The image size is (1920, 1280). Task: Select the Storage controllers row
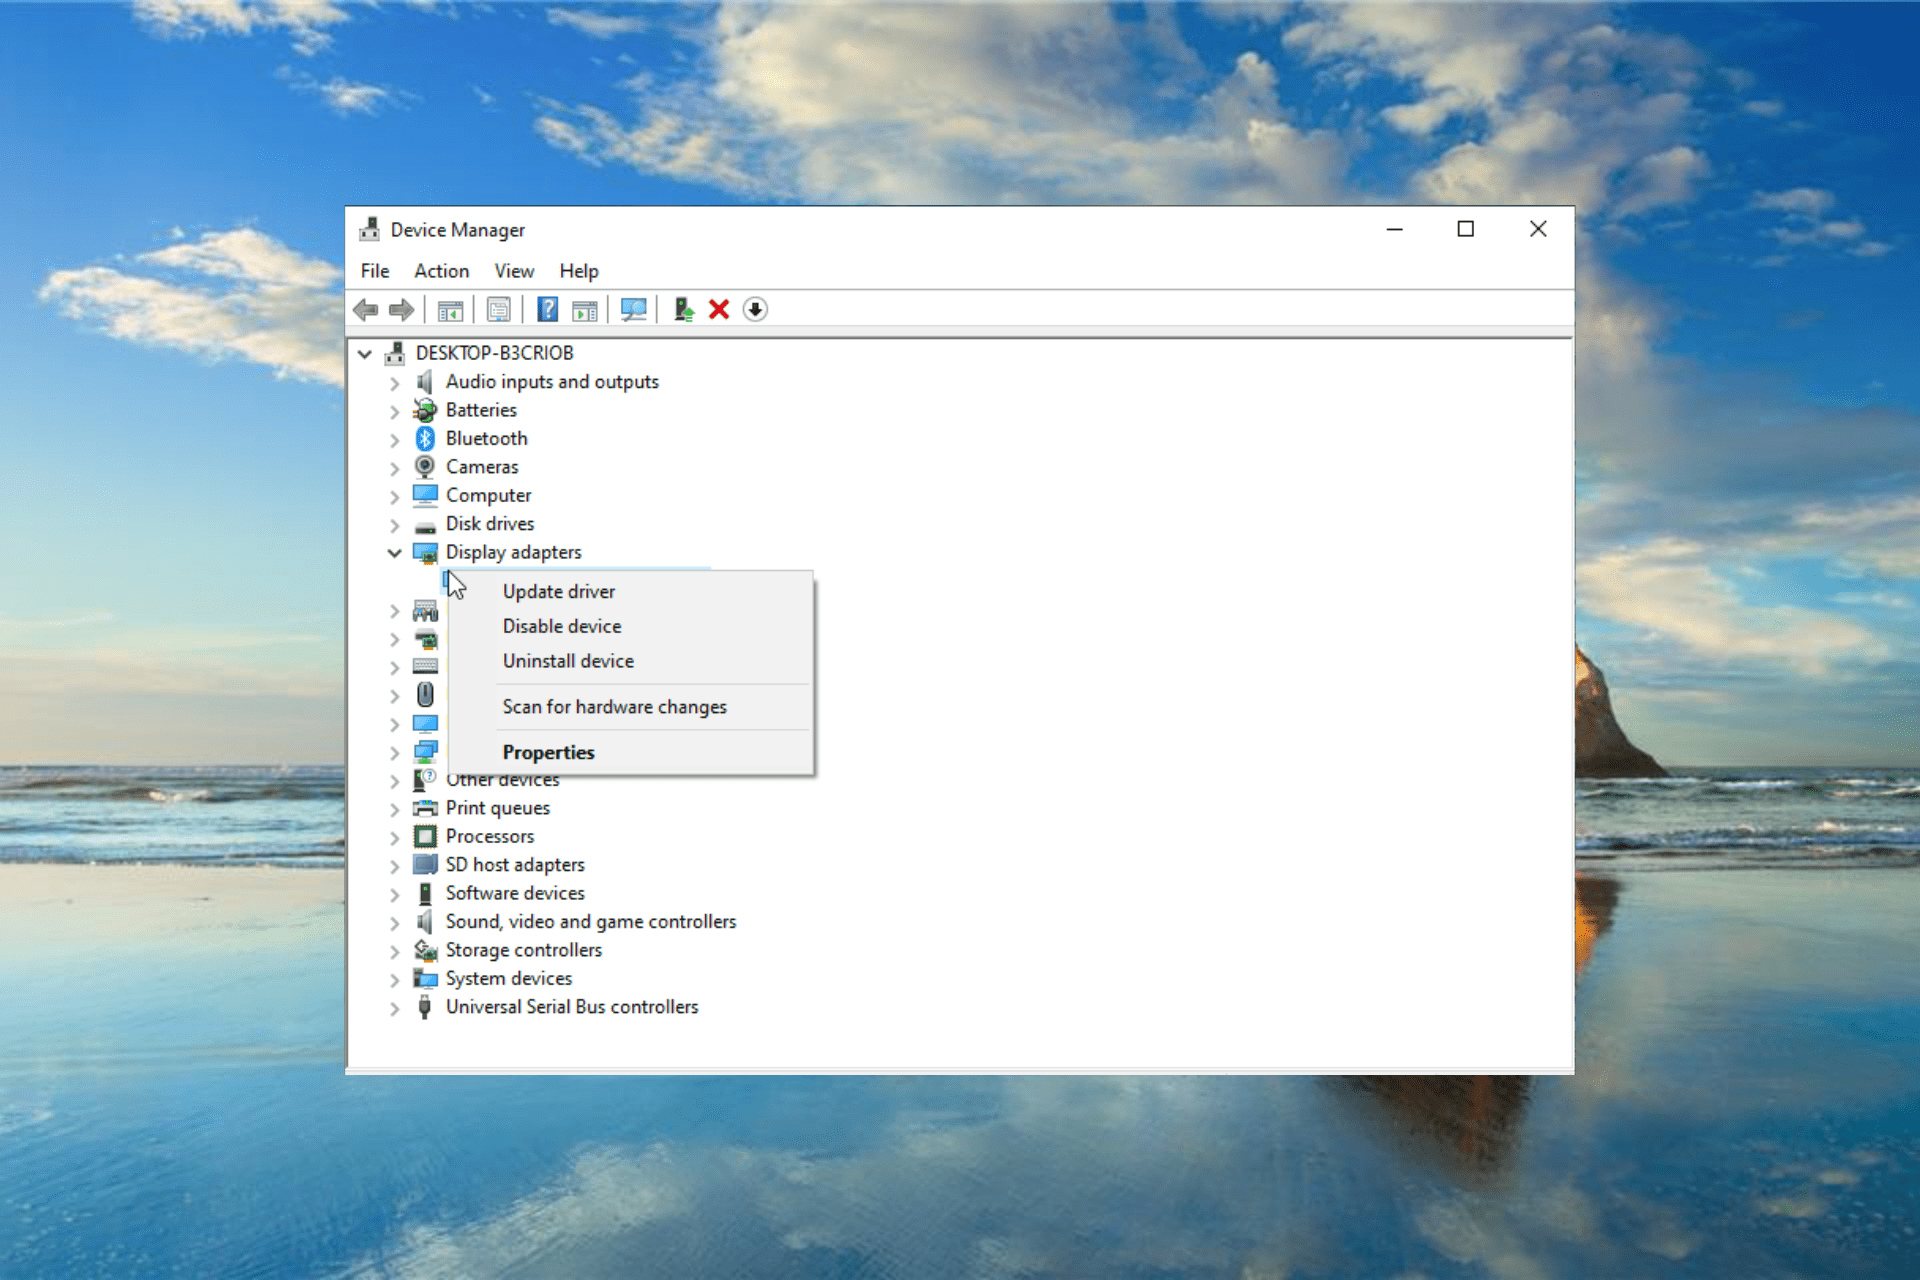click(524, 950)
